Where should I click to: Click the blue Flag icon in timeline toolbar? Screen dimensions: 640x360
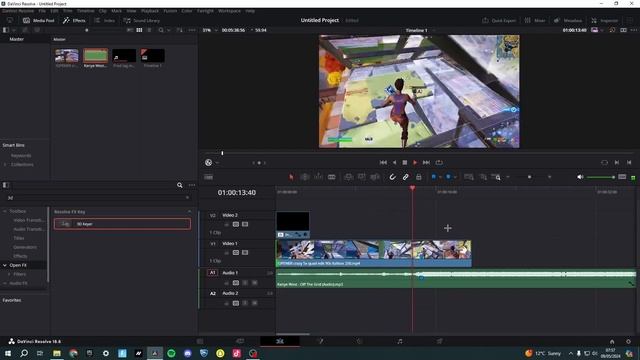point(433,177)
